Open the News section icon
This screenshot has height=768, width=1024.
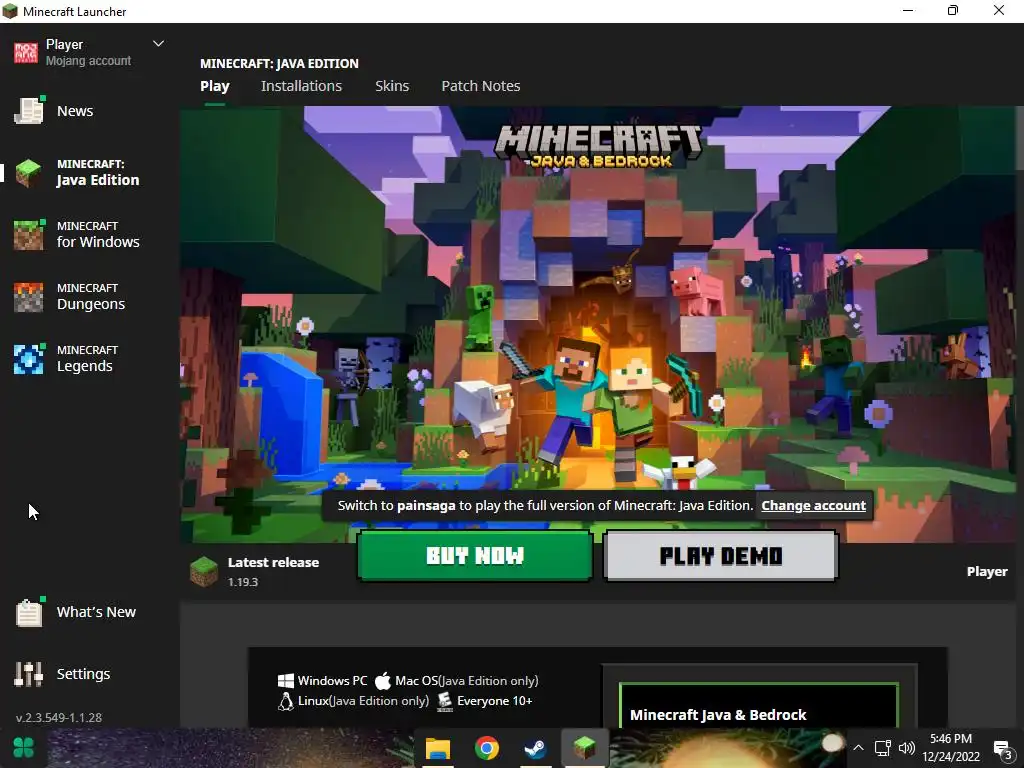29,111
